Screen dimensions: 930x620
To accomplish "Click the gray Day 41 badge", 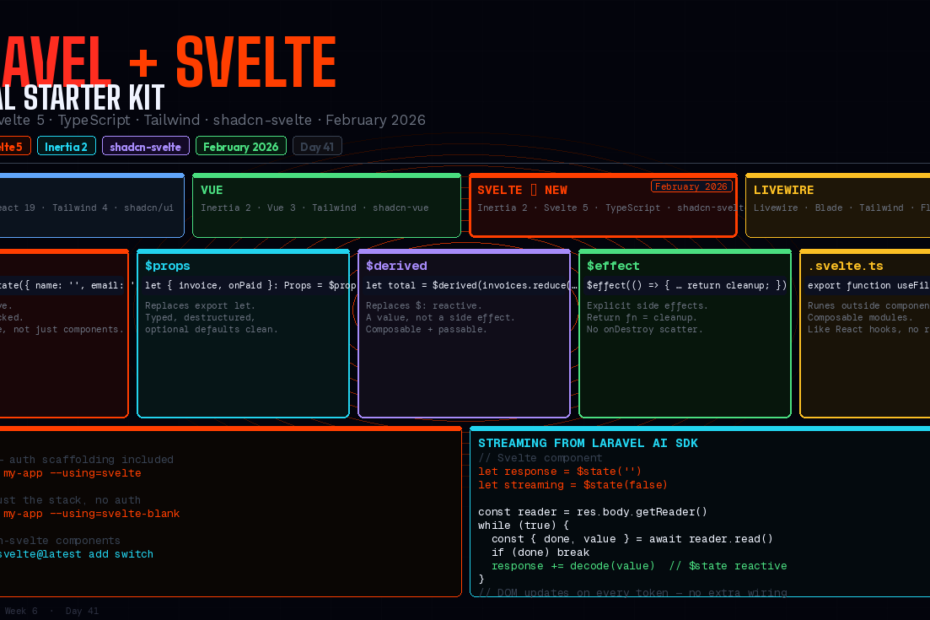I will [317, 146].
